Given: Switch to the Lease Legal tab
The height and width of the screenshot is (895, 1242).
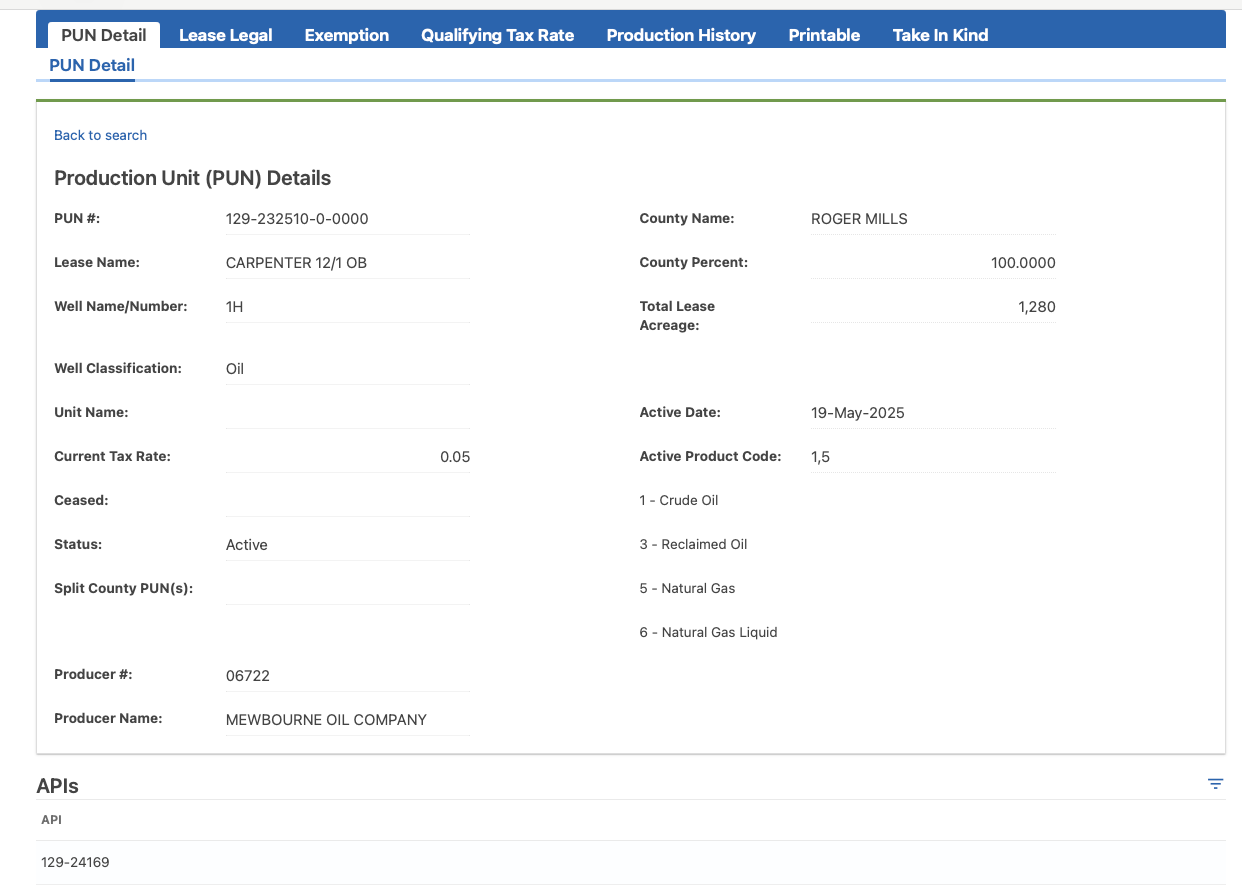Looking at the screenshot, I should [225, 35].
